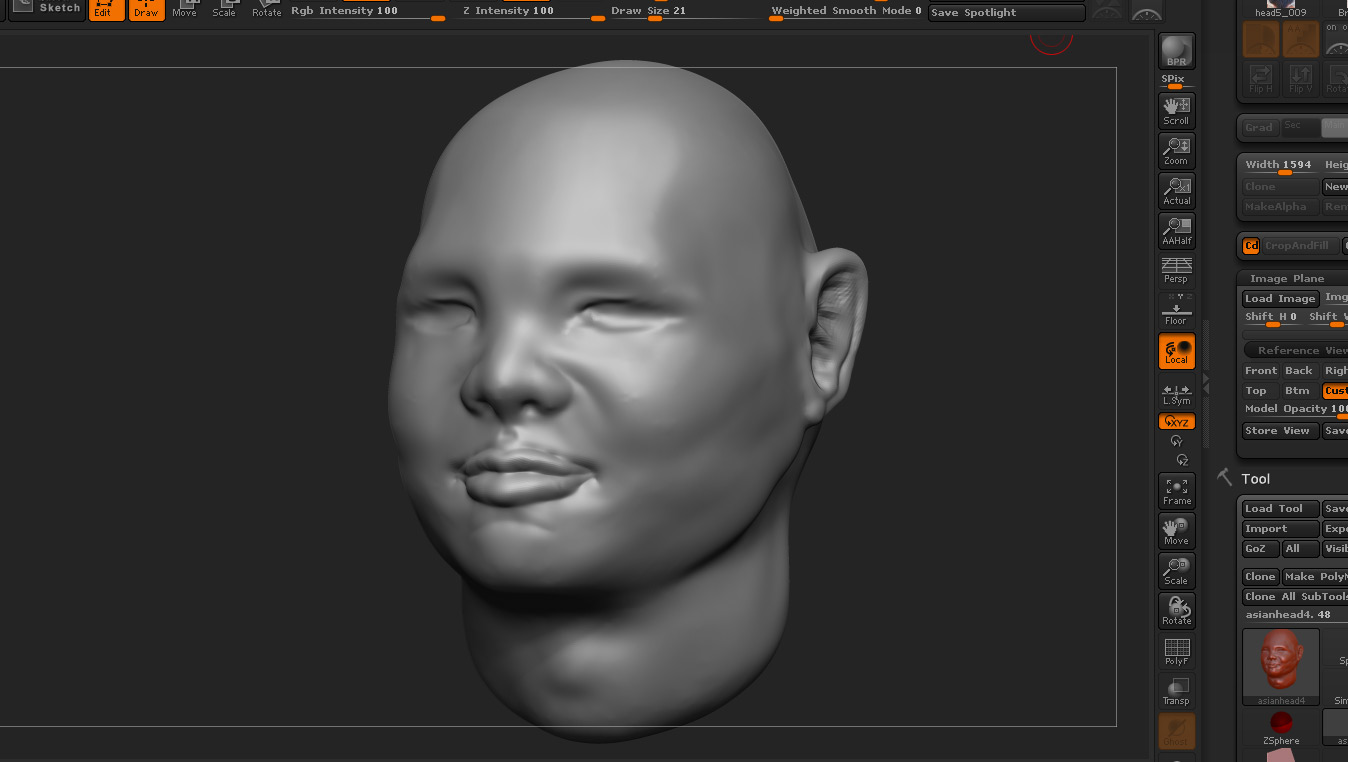Image resolution: width=1348 pixels, height=762 pixels.
Task: Click the Actual size icon
Action: tap(1176, 191)
